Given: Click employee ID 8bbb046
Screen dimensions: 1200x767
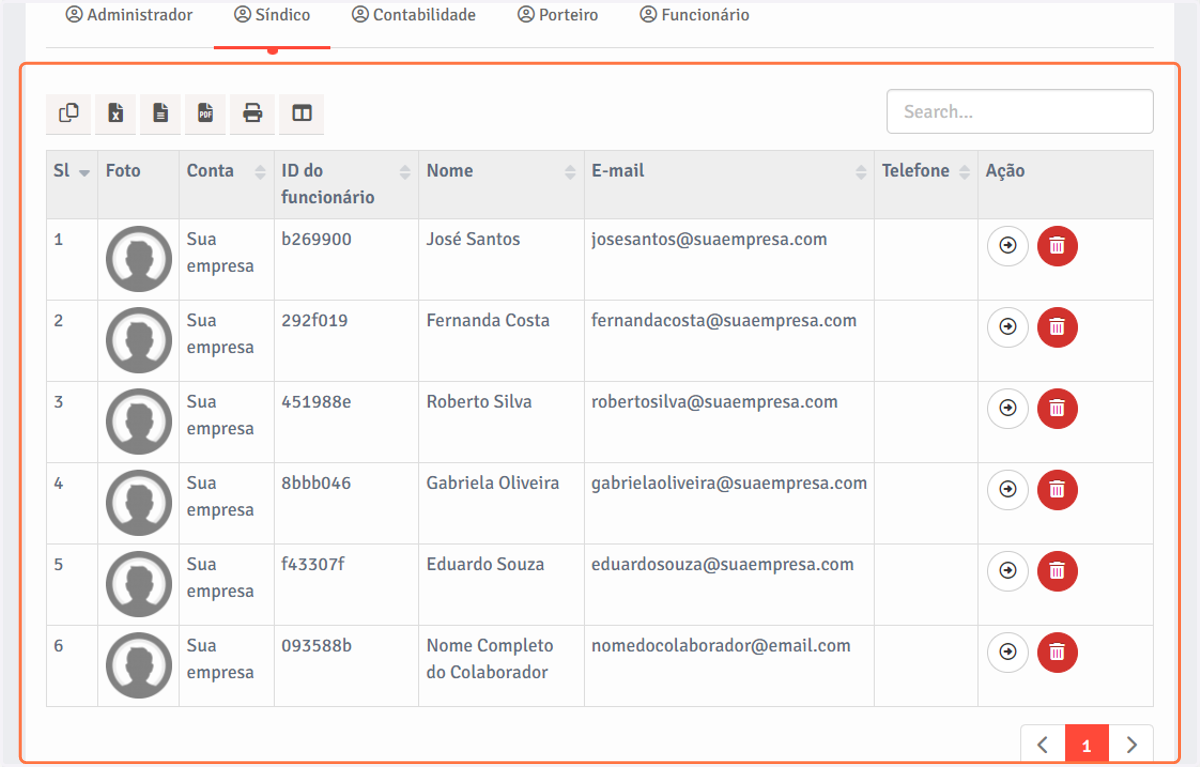Looking at the screenshot, I should pos(316,483).
